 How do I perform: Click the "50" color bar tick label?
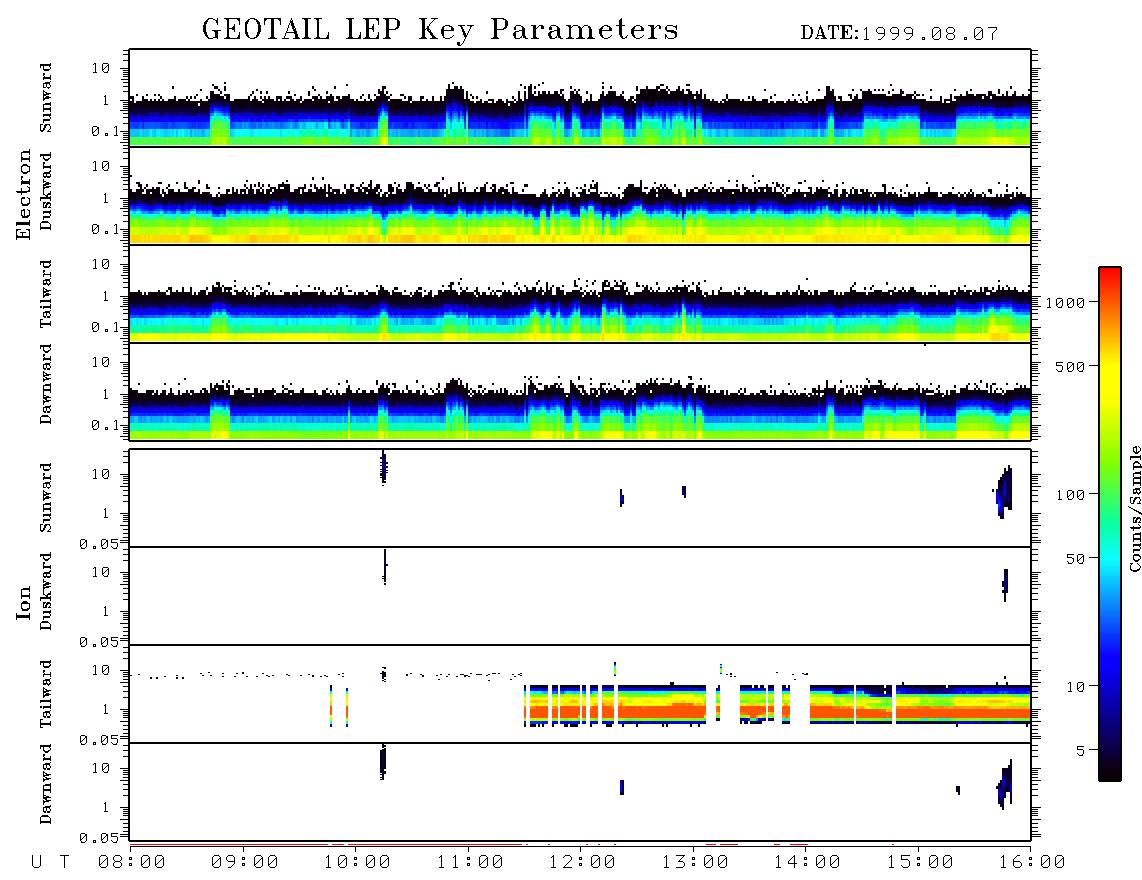1076,559
